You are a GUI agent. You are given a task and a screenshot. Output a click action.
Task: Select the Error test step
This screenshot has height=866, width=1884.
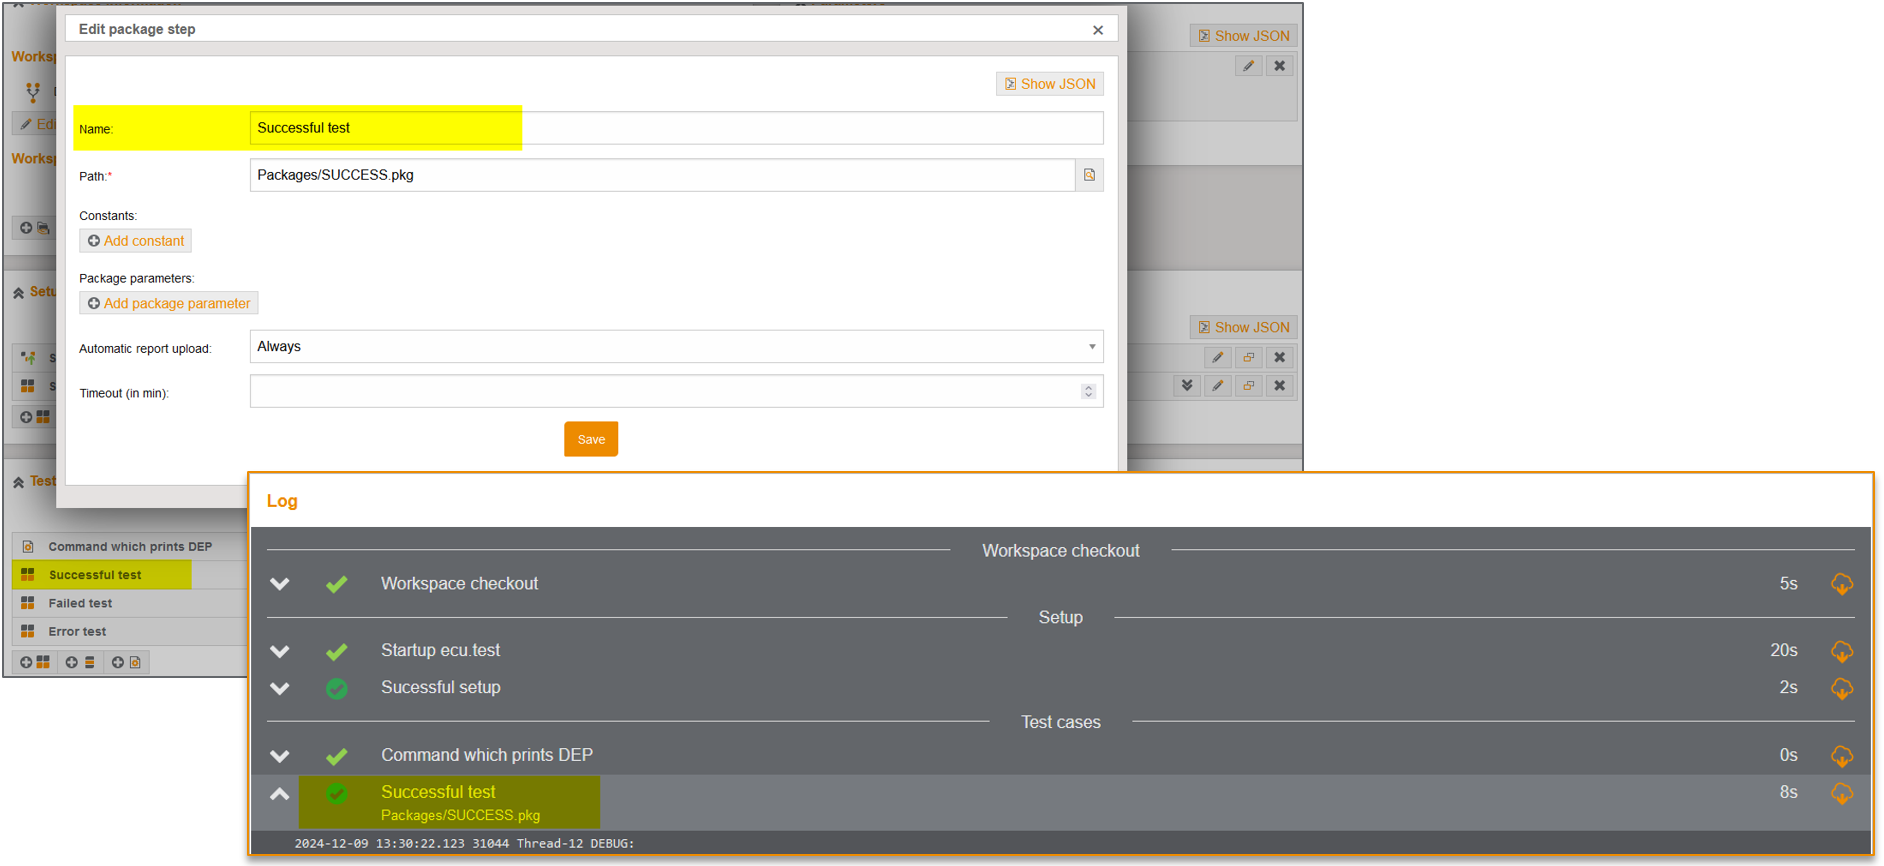(77, 632)
